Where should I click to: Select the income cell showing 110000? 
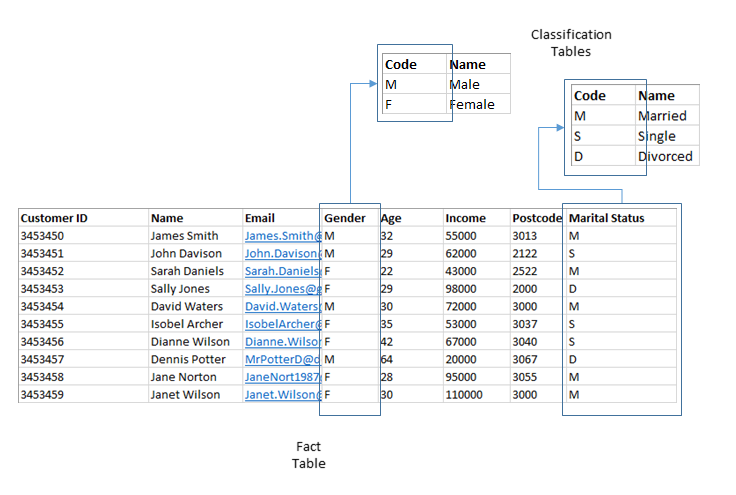[464, 394]
